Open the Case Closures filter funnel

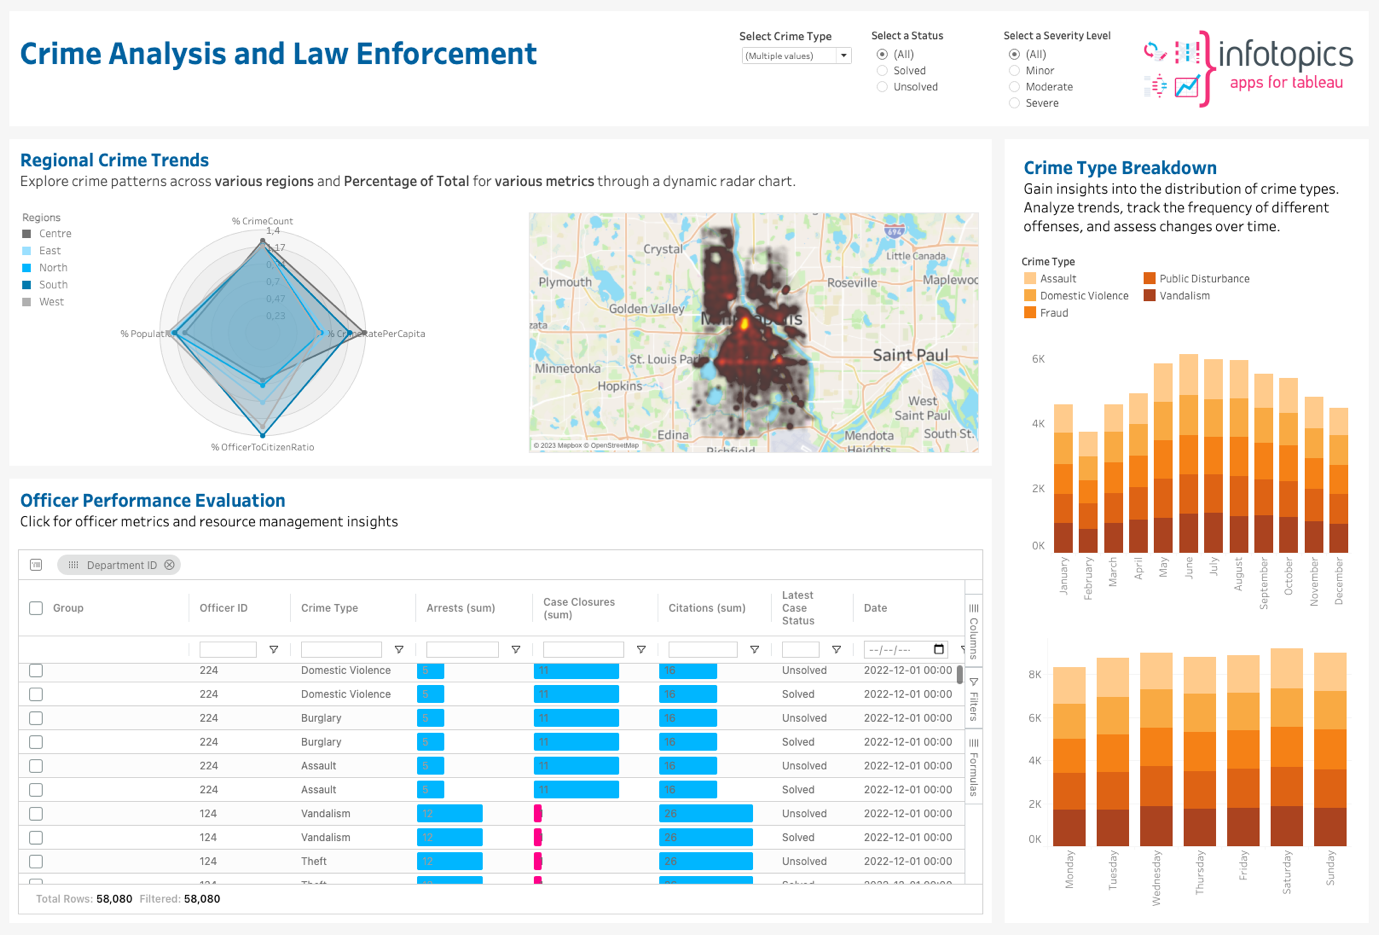641,650
